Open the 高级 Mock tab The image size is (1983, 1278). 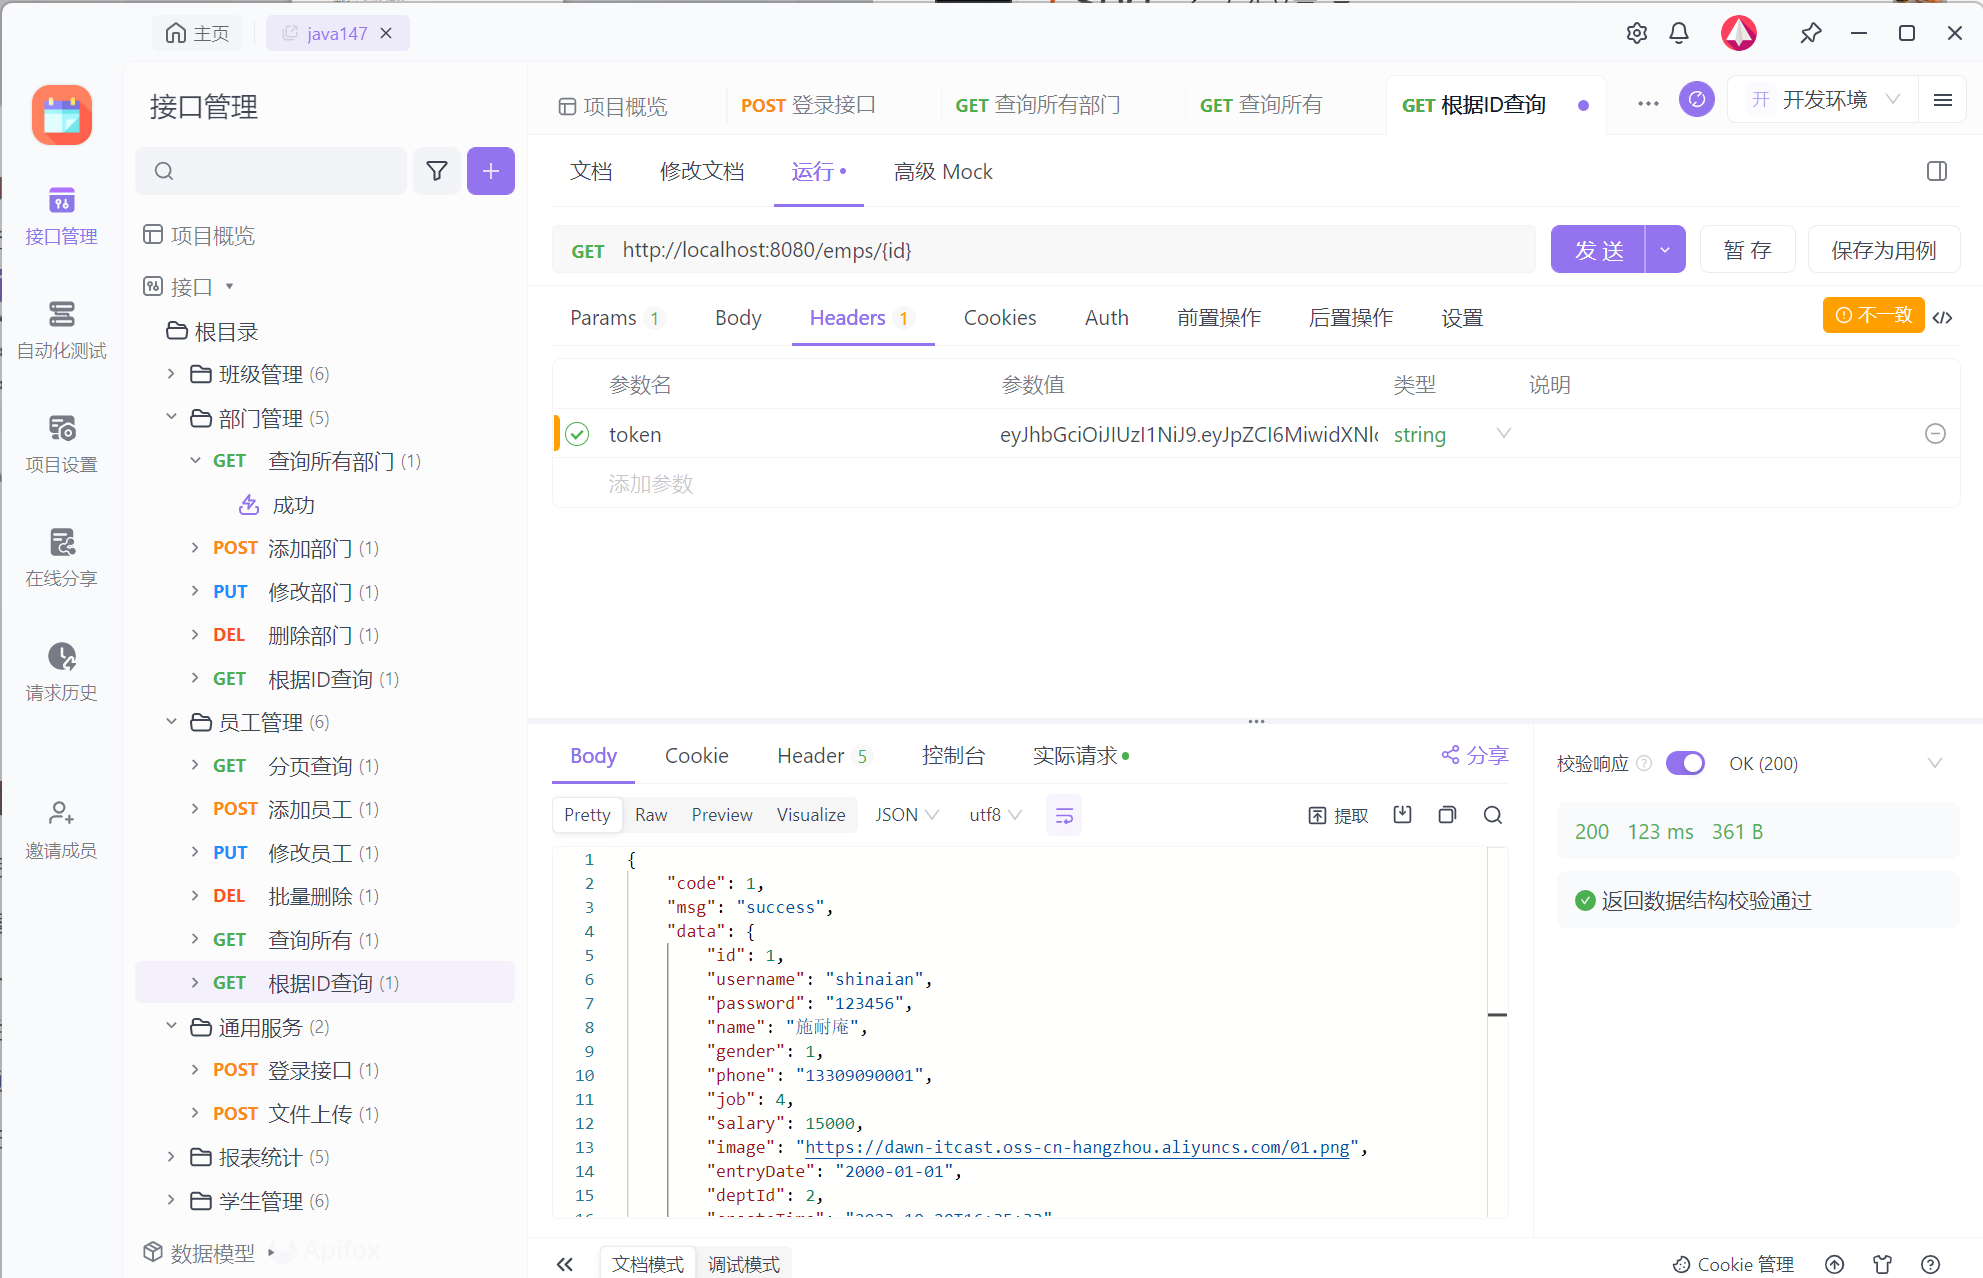click(943, 172)
